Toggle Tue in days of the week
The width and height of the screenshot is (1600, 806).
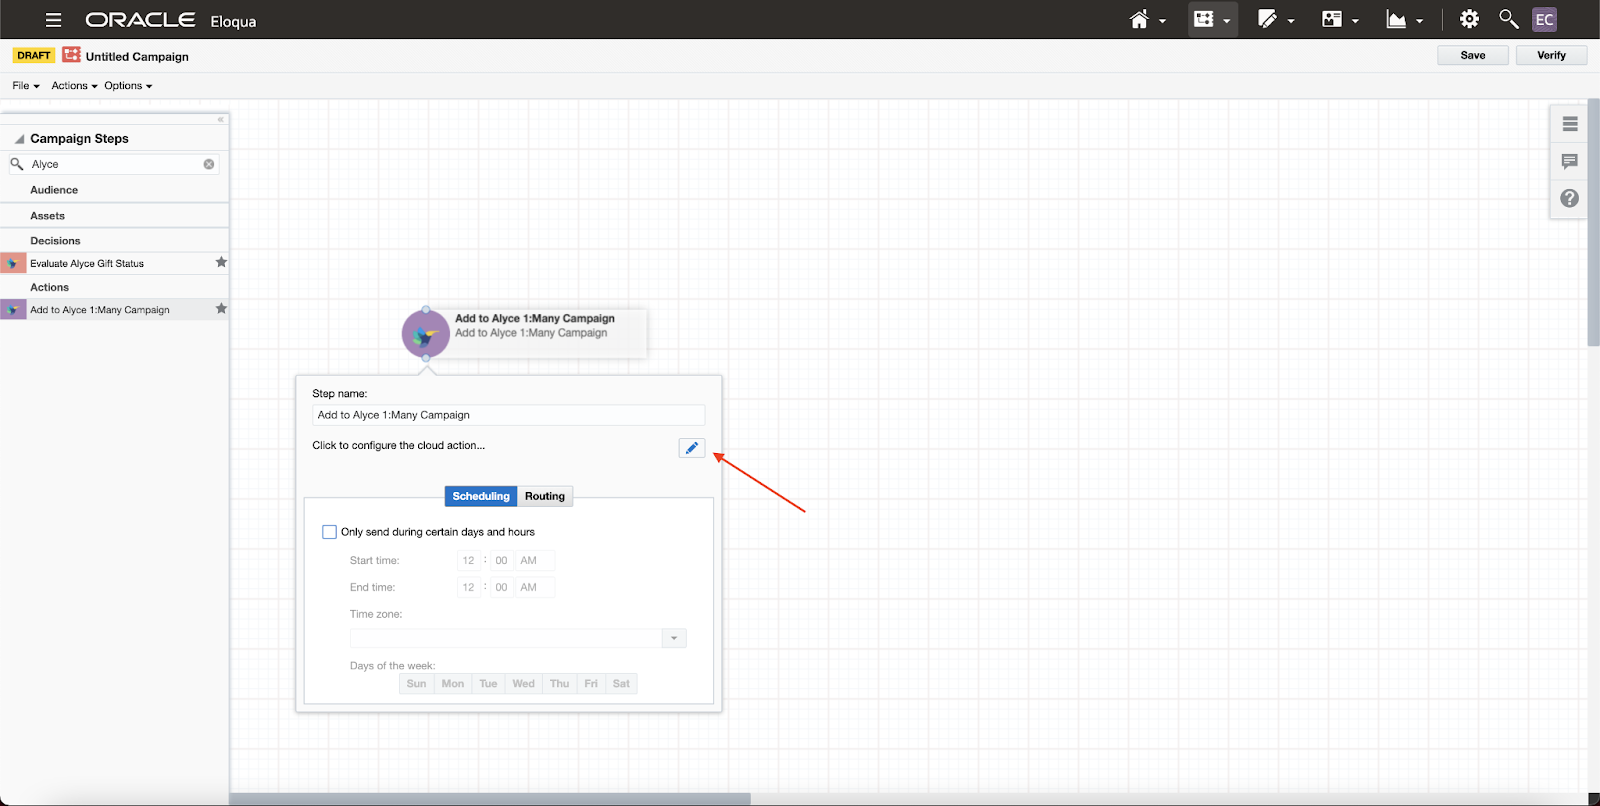tap(488, 684)
